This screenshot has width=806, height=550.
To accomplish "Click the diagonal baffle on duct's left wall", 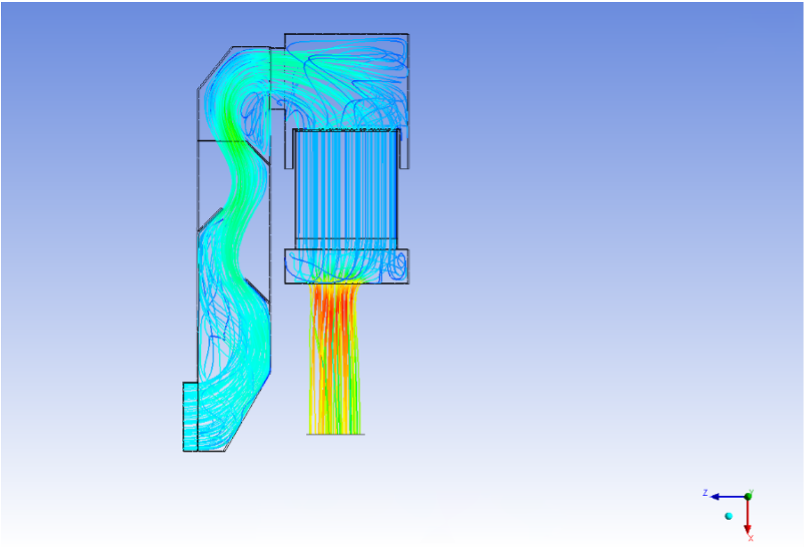I will click(x=208, y=218).
